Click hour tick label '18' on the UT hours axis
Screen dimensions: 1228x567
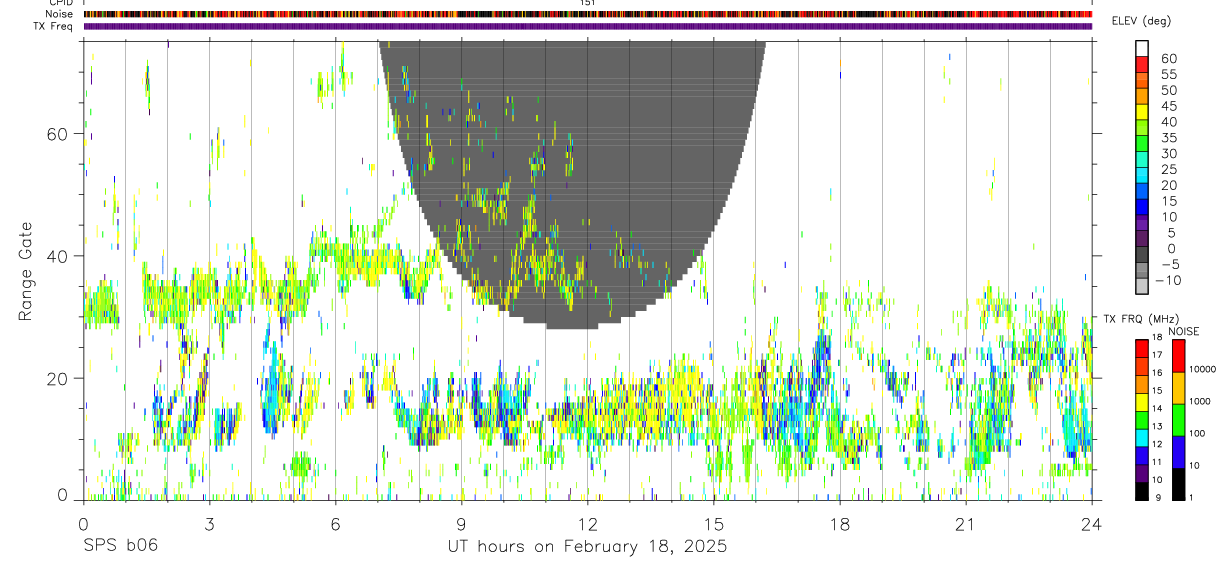point(840,524)
